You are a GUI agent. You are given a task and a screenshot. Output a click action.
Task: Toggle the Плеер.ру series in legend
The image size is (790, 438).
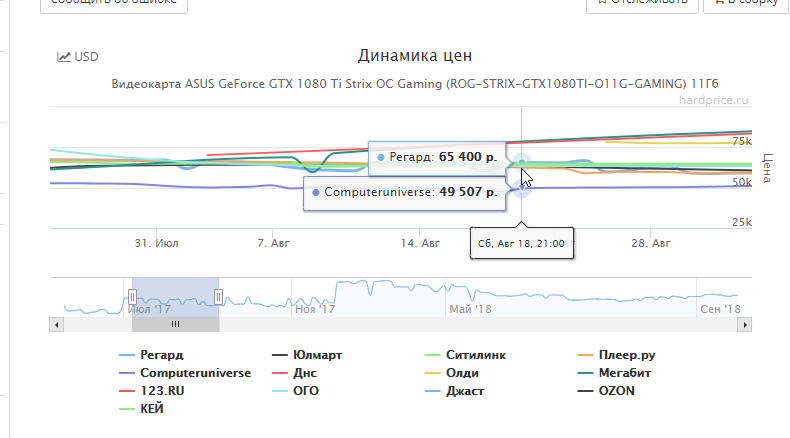pyautogui.click(x=616, y=355)
